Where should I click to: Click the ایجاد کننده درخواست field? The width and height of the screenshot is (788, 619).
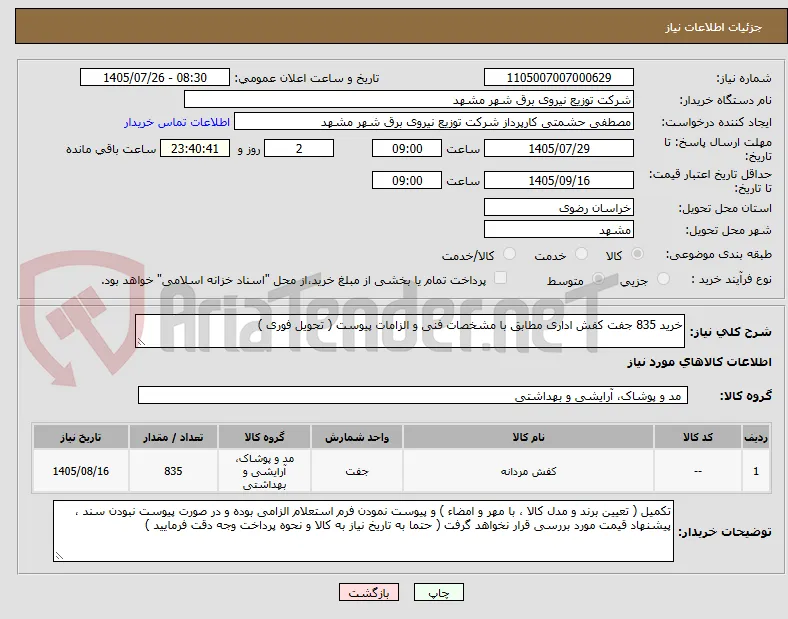pyautogui.click(x=434, y=122)
